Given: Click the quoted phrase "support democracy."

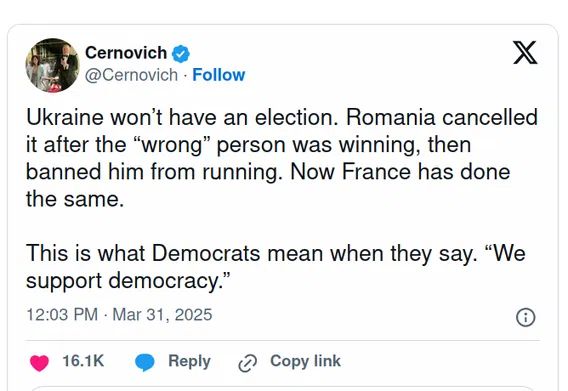Looking at the screenshot, I should coord(128,280).
